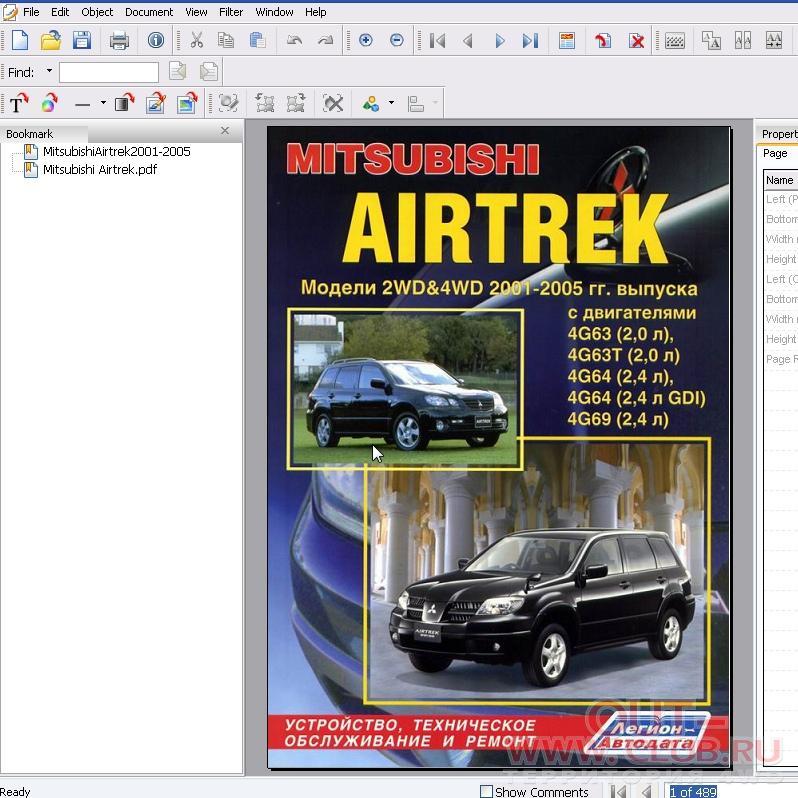Copy icon in main toolbar

coord(225,40)
